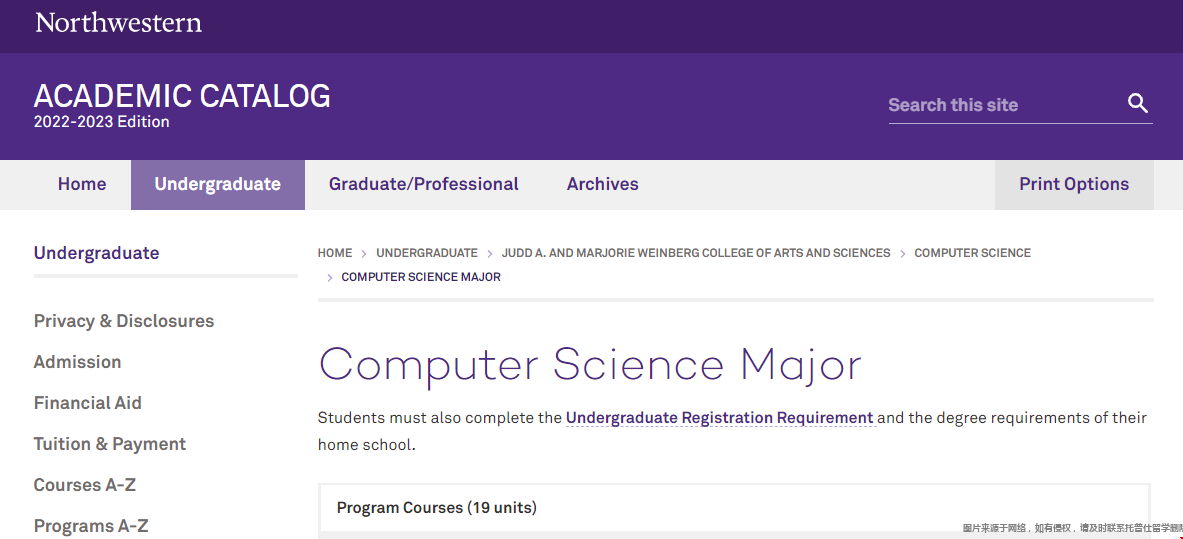
Task: Open Tuition & Payment sidebar link
Action: click(x=109, y=443)
